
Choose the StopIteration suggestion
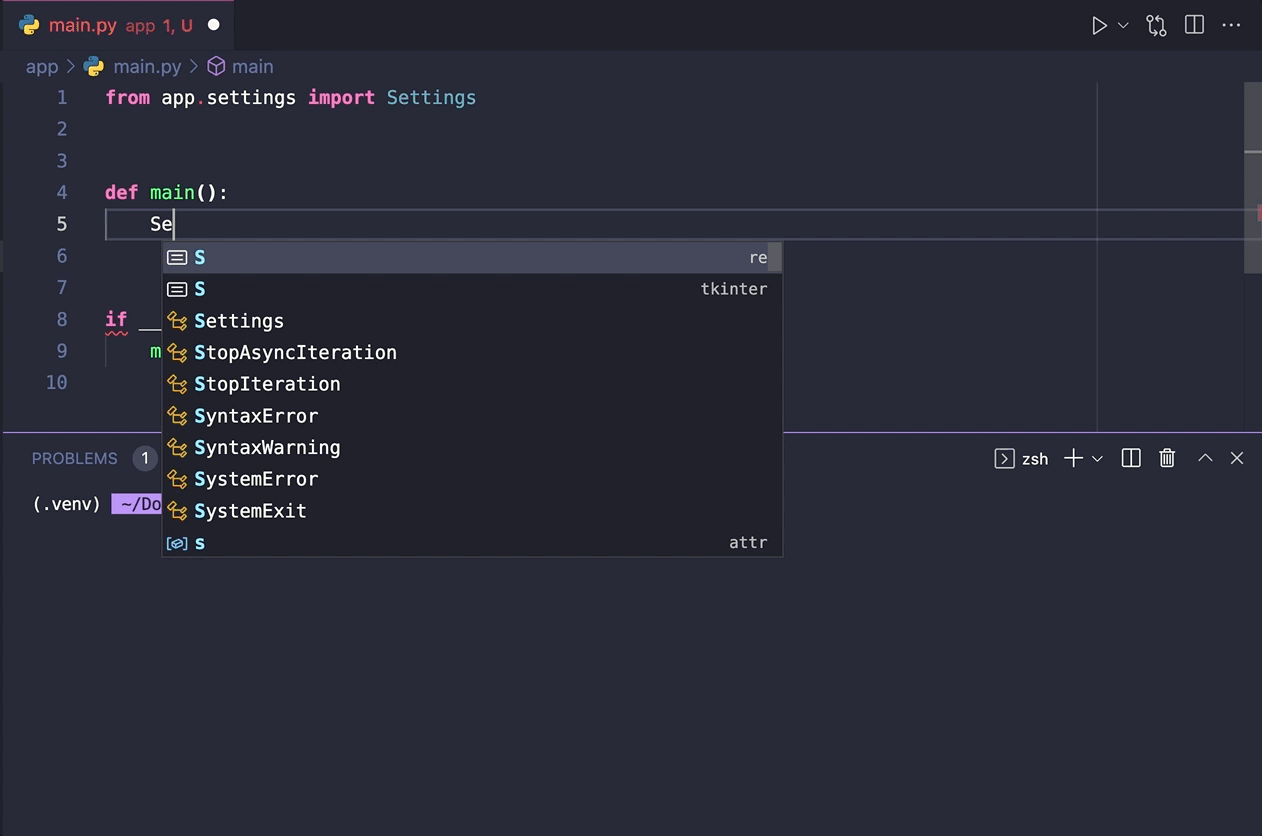[x=472, y=384]
